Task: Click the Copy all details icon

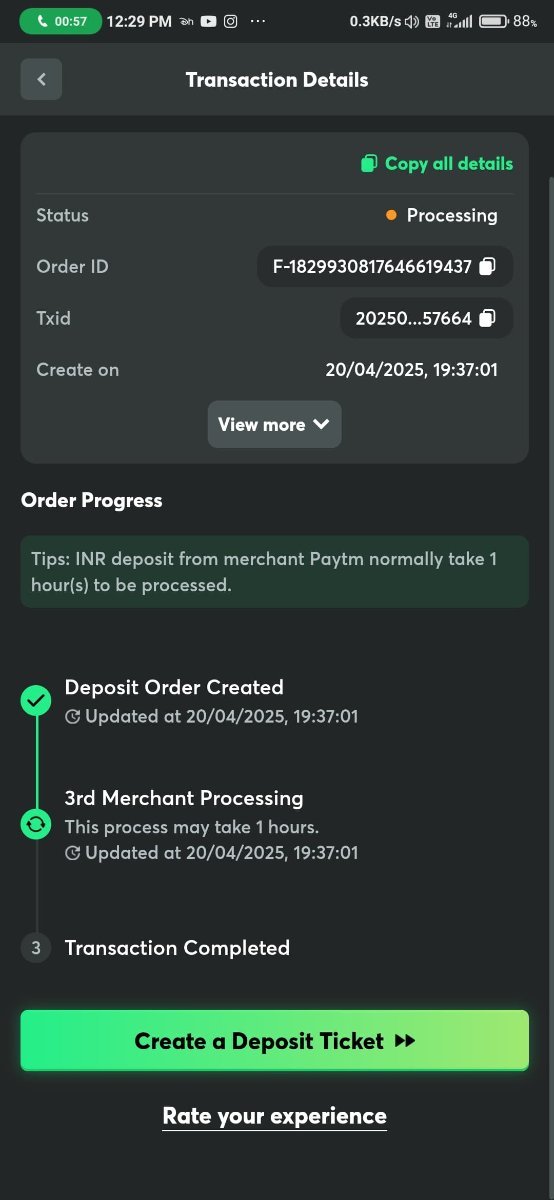Action: pos(369,164)
